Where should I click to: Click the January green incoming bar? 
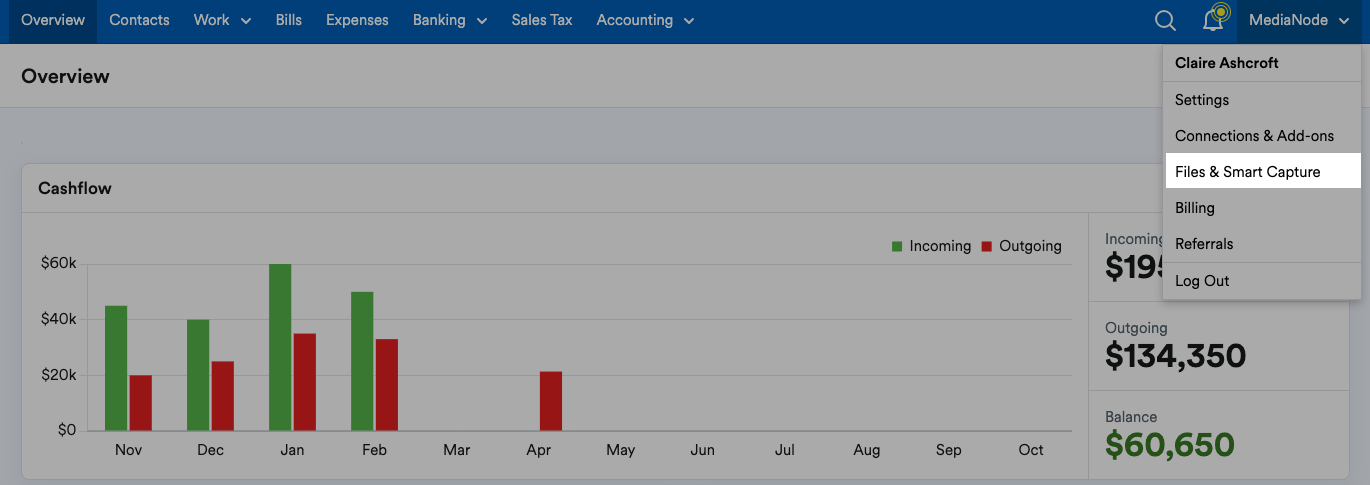280,347
